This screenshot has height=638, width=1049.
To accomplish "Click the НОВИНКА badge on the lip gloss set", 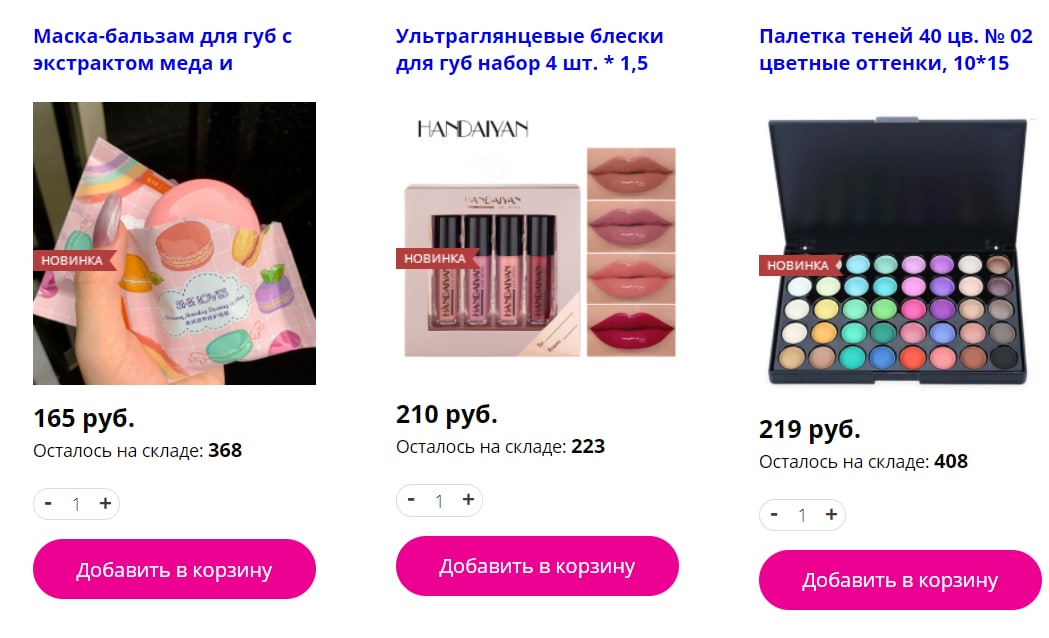I will click(438, 258).
